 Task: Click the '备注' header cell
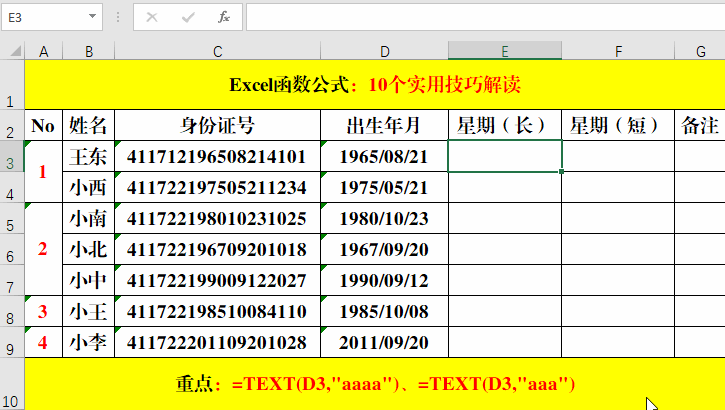pyautogui.click(x=700, y=125)
